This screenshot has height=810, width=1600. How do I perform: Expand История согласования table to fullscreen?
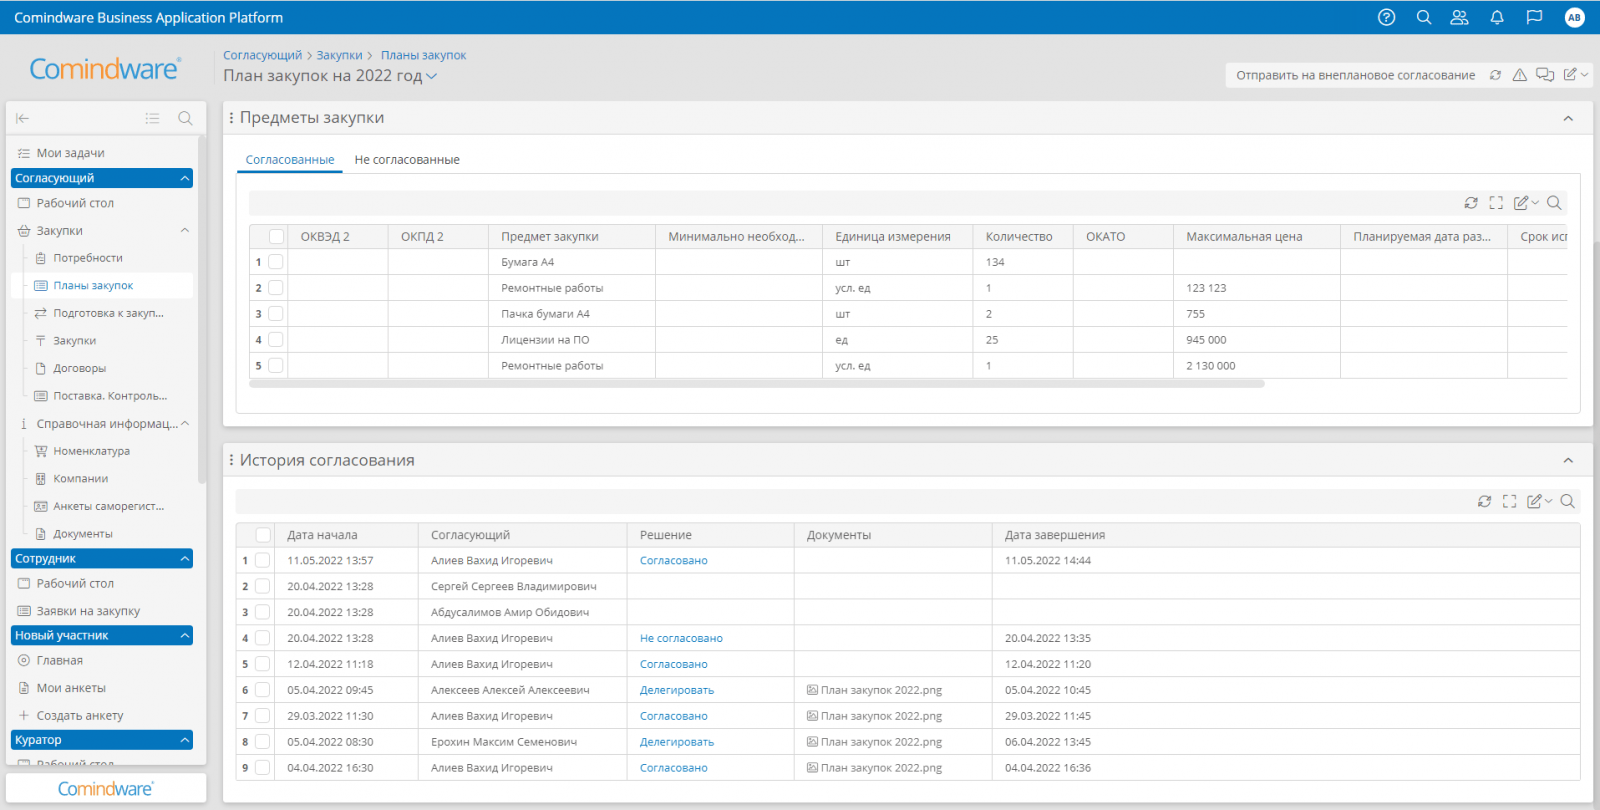click(x=1509, y=501)
